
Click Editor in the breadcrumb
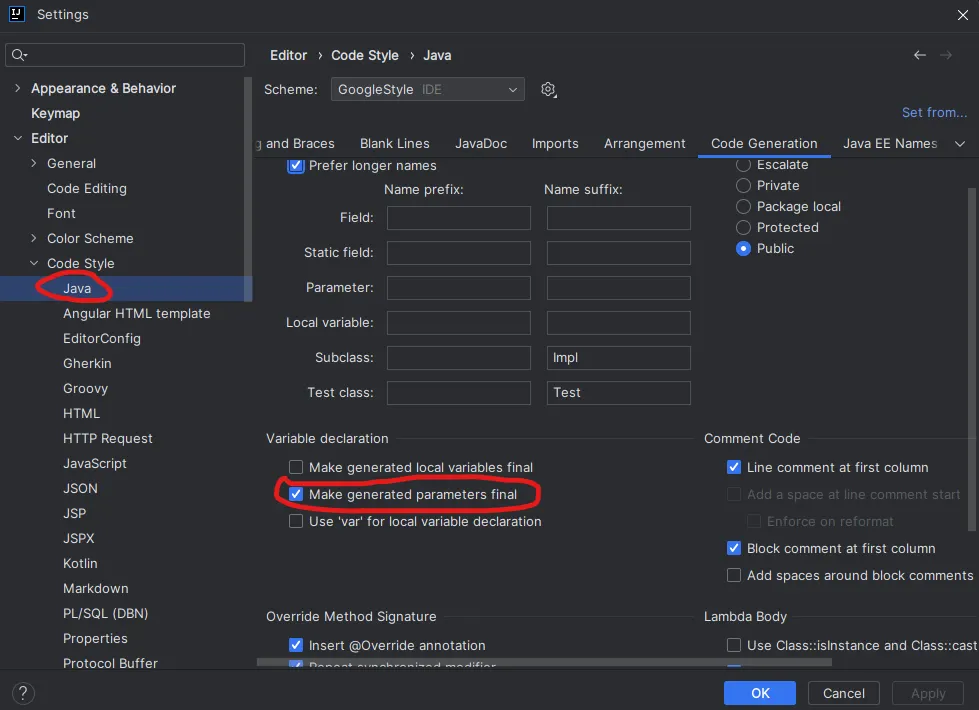coord(288,55)
